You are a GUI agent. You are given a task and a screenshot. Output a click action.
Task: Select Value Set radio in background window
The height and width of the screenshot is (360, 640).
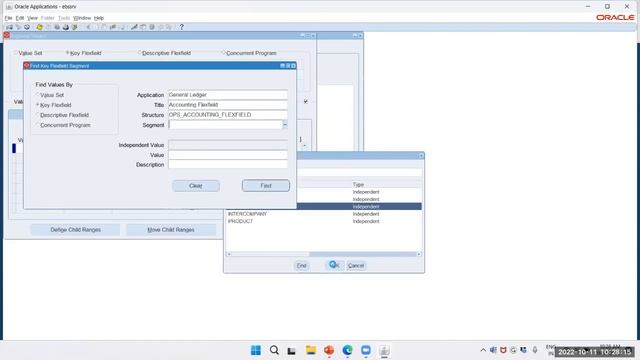(x=16, y=53)
